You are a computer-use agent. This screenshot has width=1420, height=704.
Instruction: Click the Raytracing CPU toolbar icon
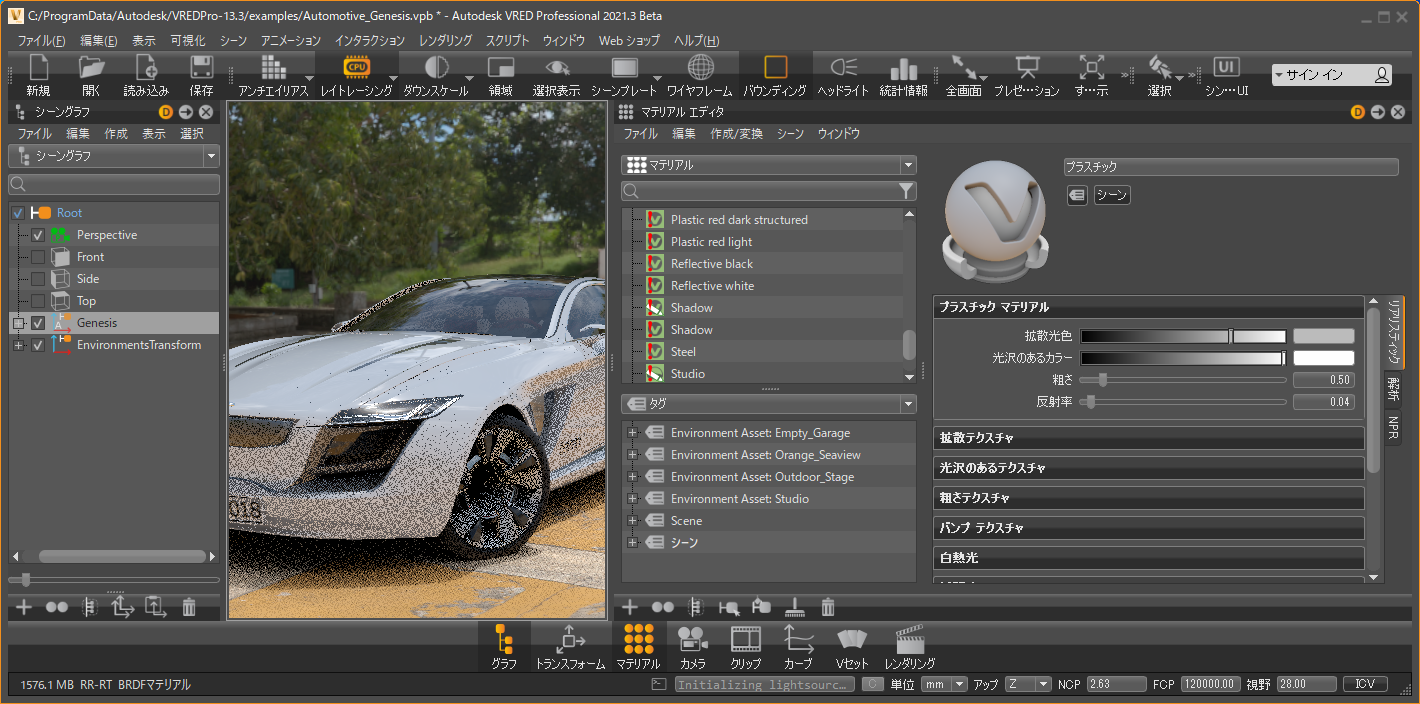[355, 68]
